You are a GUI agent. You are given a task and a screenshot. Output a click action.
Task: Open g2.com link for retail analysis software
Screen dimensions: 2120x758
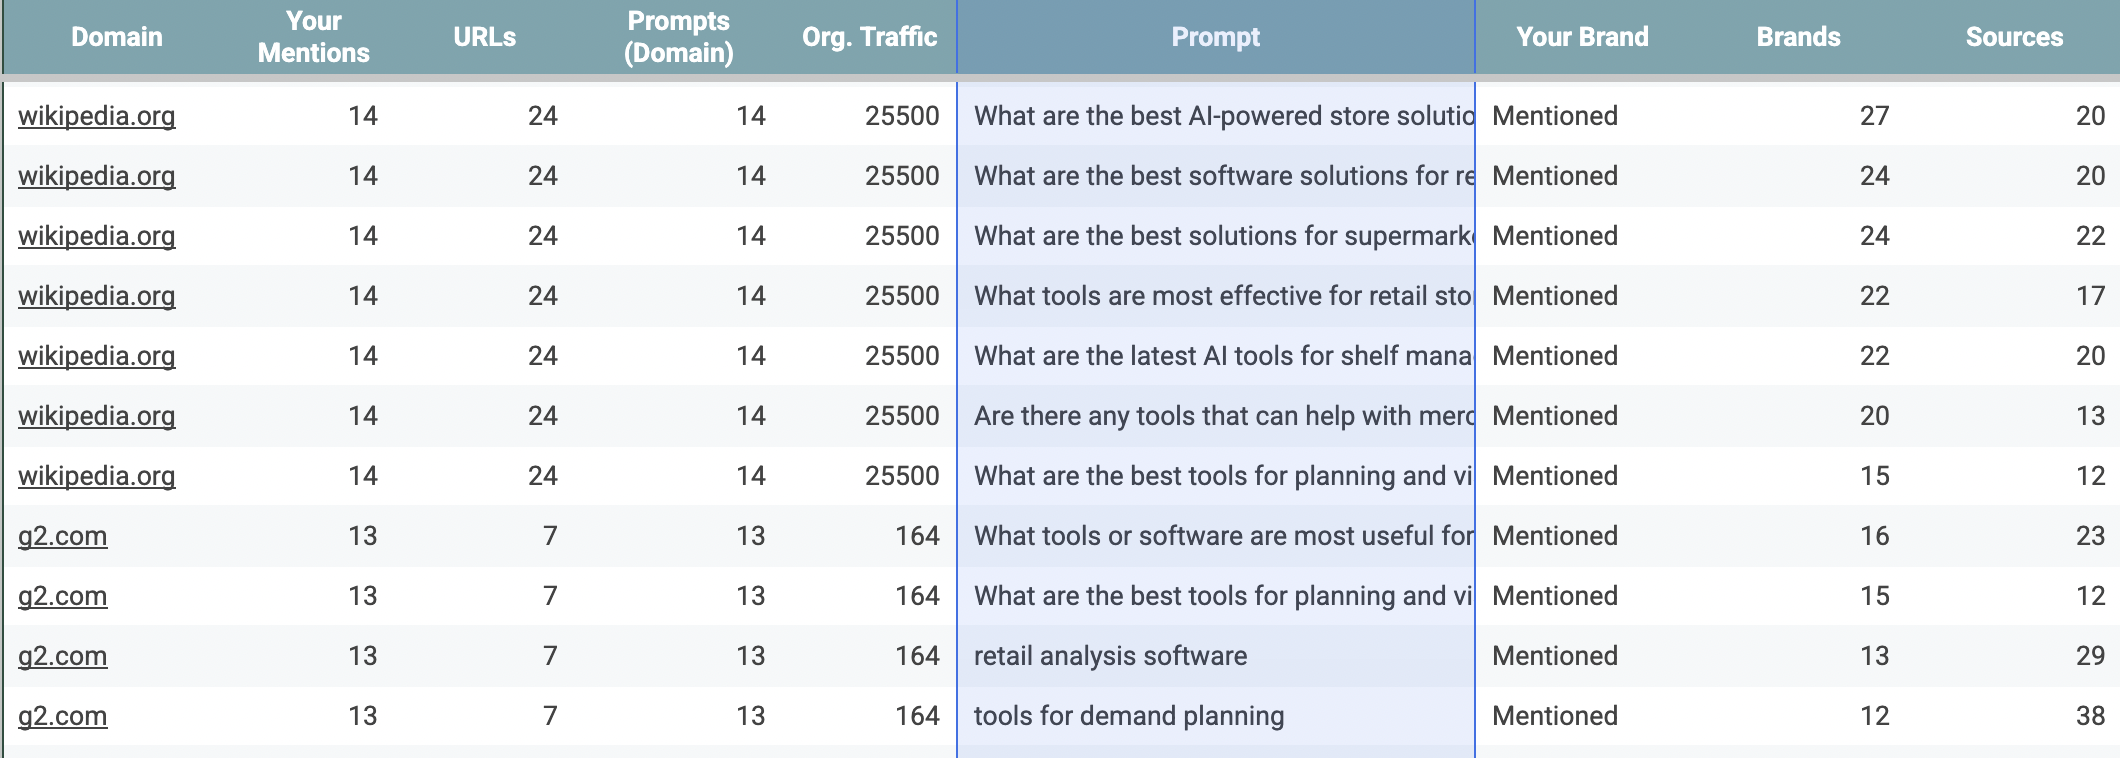coord(62,656)
